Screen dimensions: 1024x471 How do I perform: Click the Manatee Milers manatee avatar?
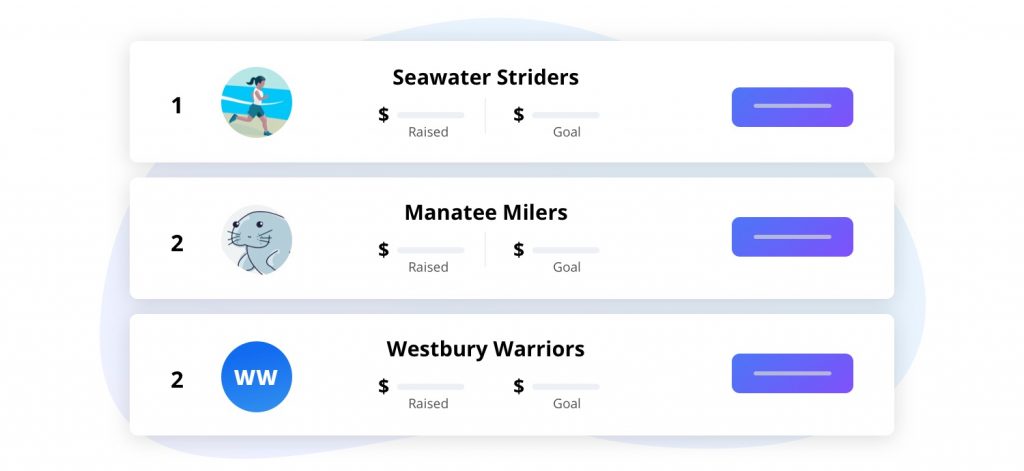click(x=256, y=240)
